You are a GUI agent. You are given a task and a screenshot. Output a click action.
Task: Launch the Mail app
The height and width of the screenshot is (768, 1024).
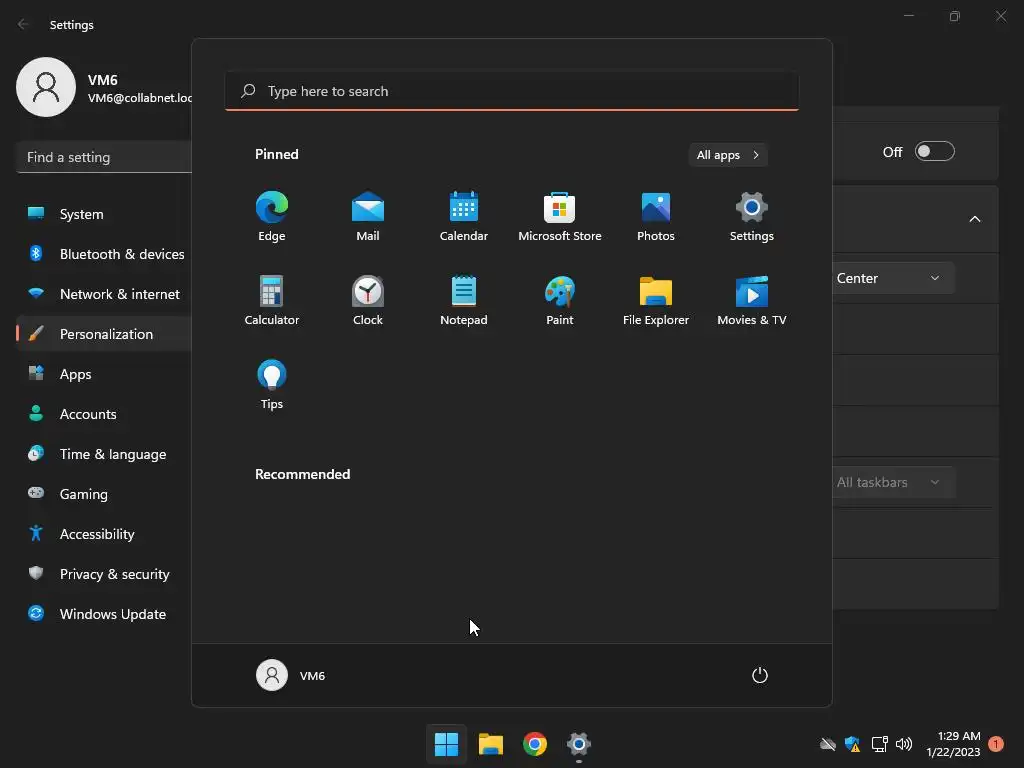[368, 217]
